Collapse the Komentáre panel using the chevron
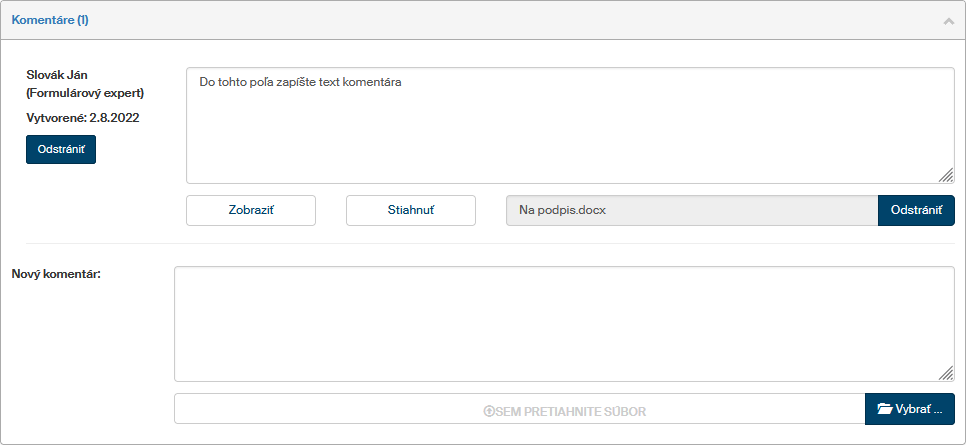This screenshot has height=445, width=966. pyautogui.click(x=948, y=20)
